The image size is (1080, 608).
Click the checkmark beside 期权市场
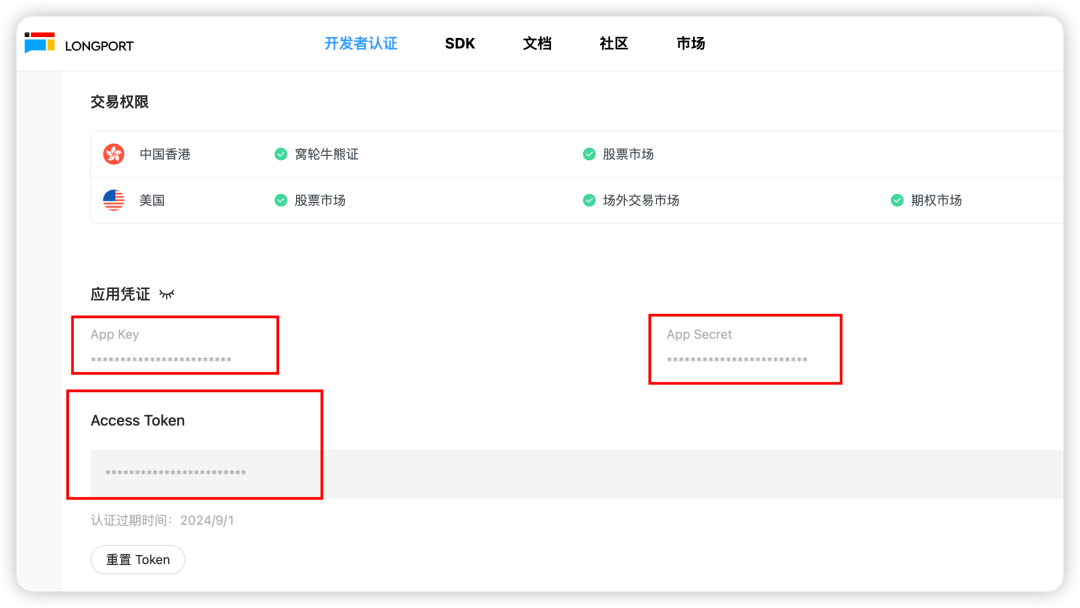pyautogui.click(x=897, y=200)
